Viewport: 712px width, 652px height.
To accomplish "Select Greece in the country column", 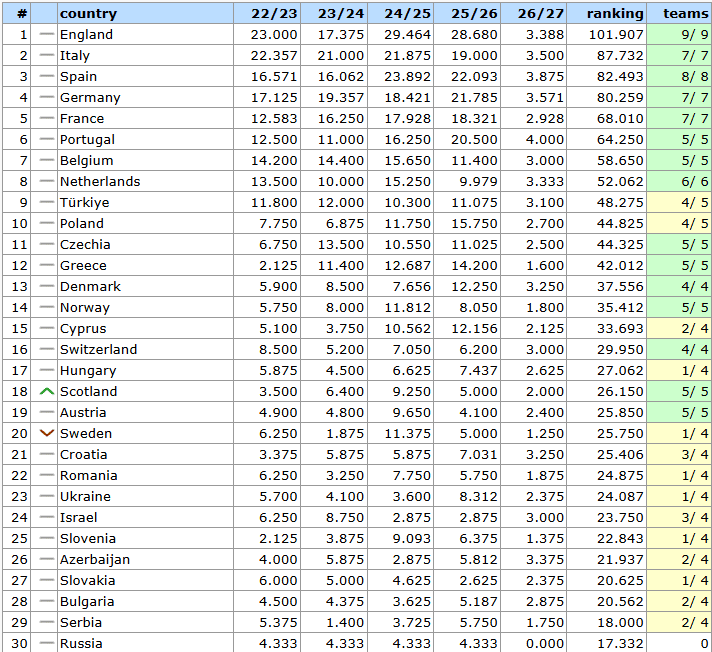I will point(83,266).
